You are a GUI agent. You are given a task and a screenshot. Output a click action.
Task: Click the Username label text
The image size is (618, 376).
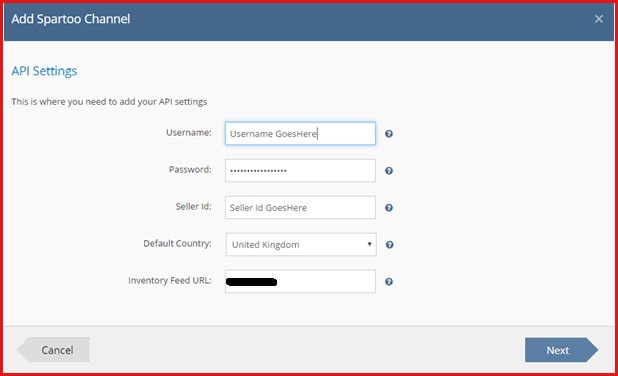point(188,132)
